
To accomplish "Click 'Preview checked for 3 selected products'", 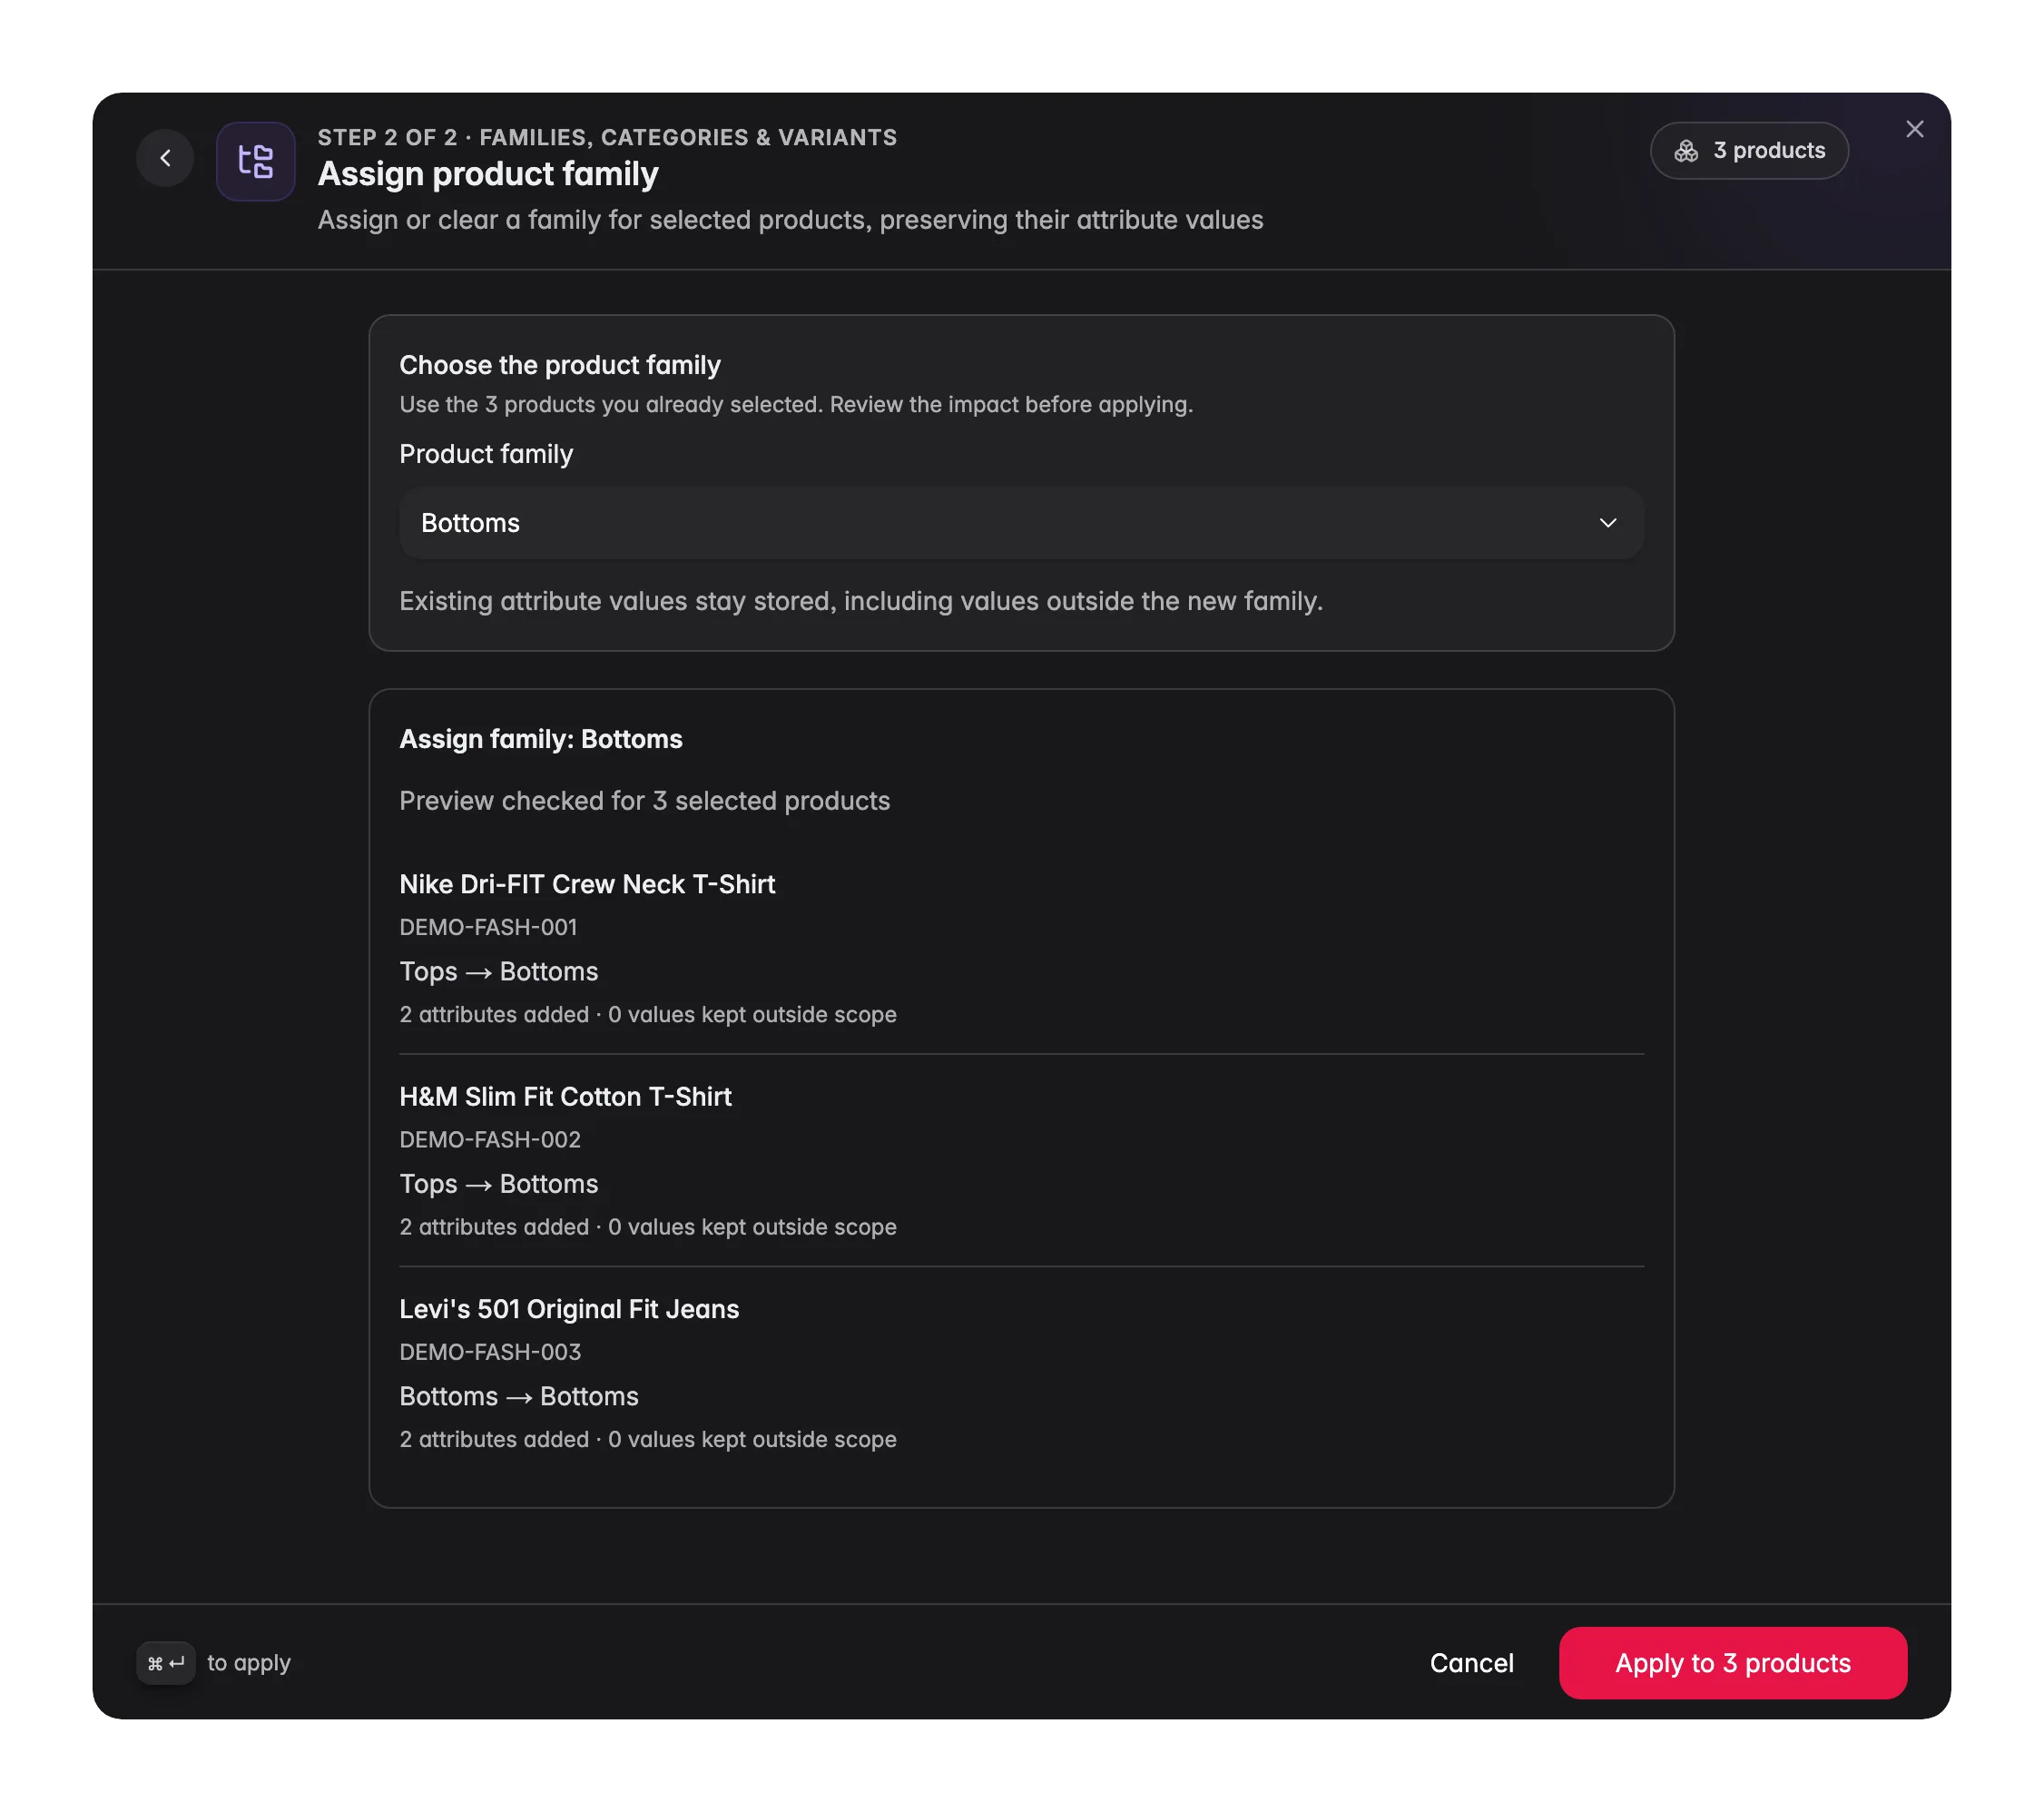I will pos(644,801).
